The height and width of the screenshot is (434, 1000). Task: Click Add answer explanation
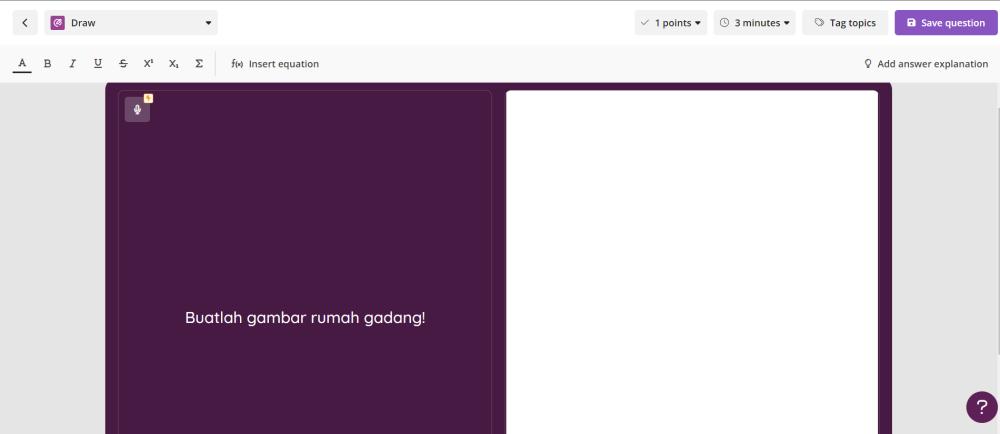tap(926, 64)
